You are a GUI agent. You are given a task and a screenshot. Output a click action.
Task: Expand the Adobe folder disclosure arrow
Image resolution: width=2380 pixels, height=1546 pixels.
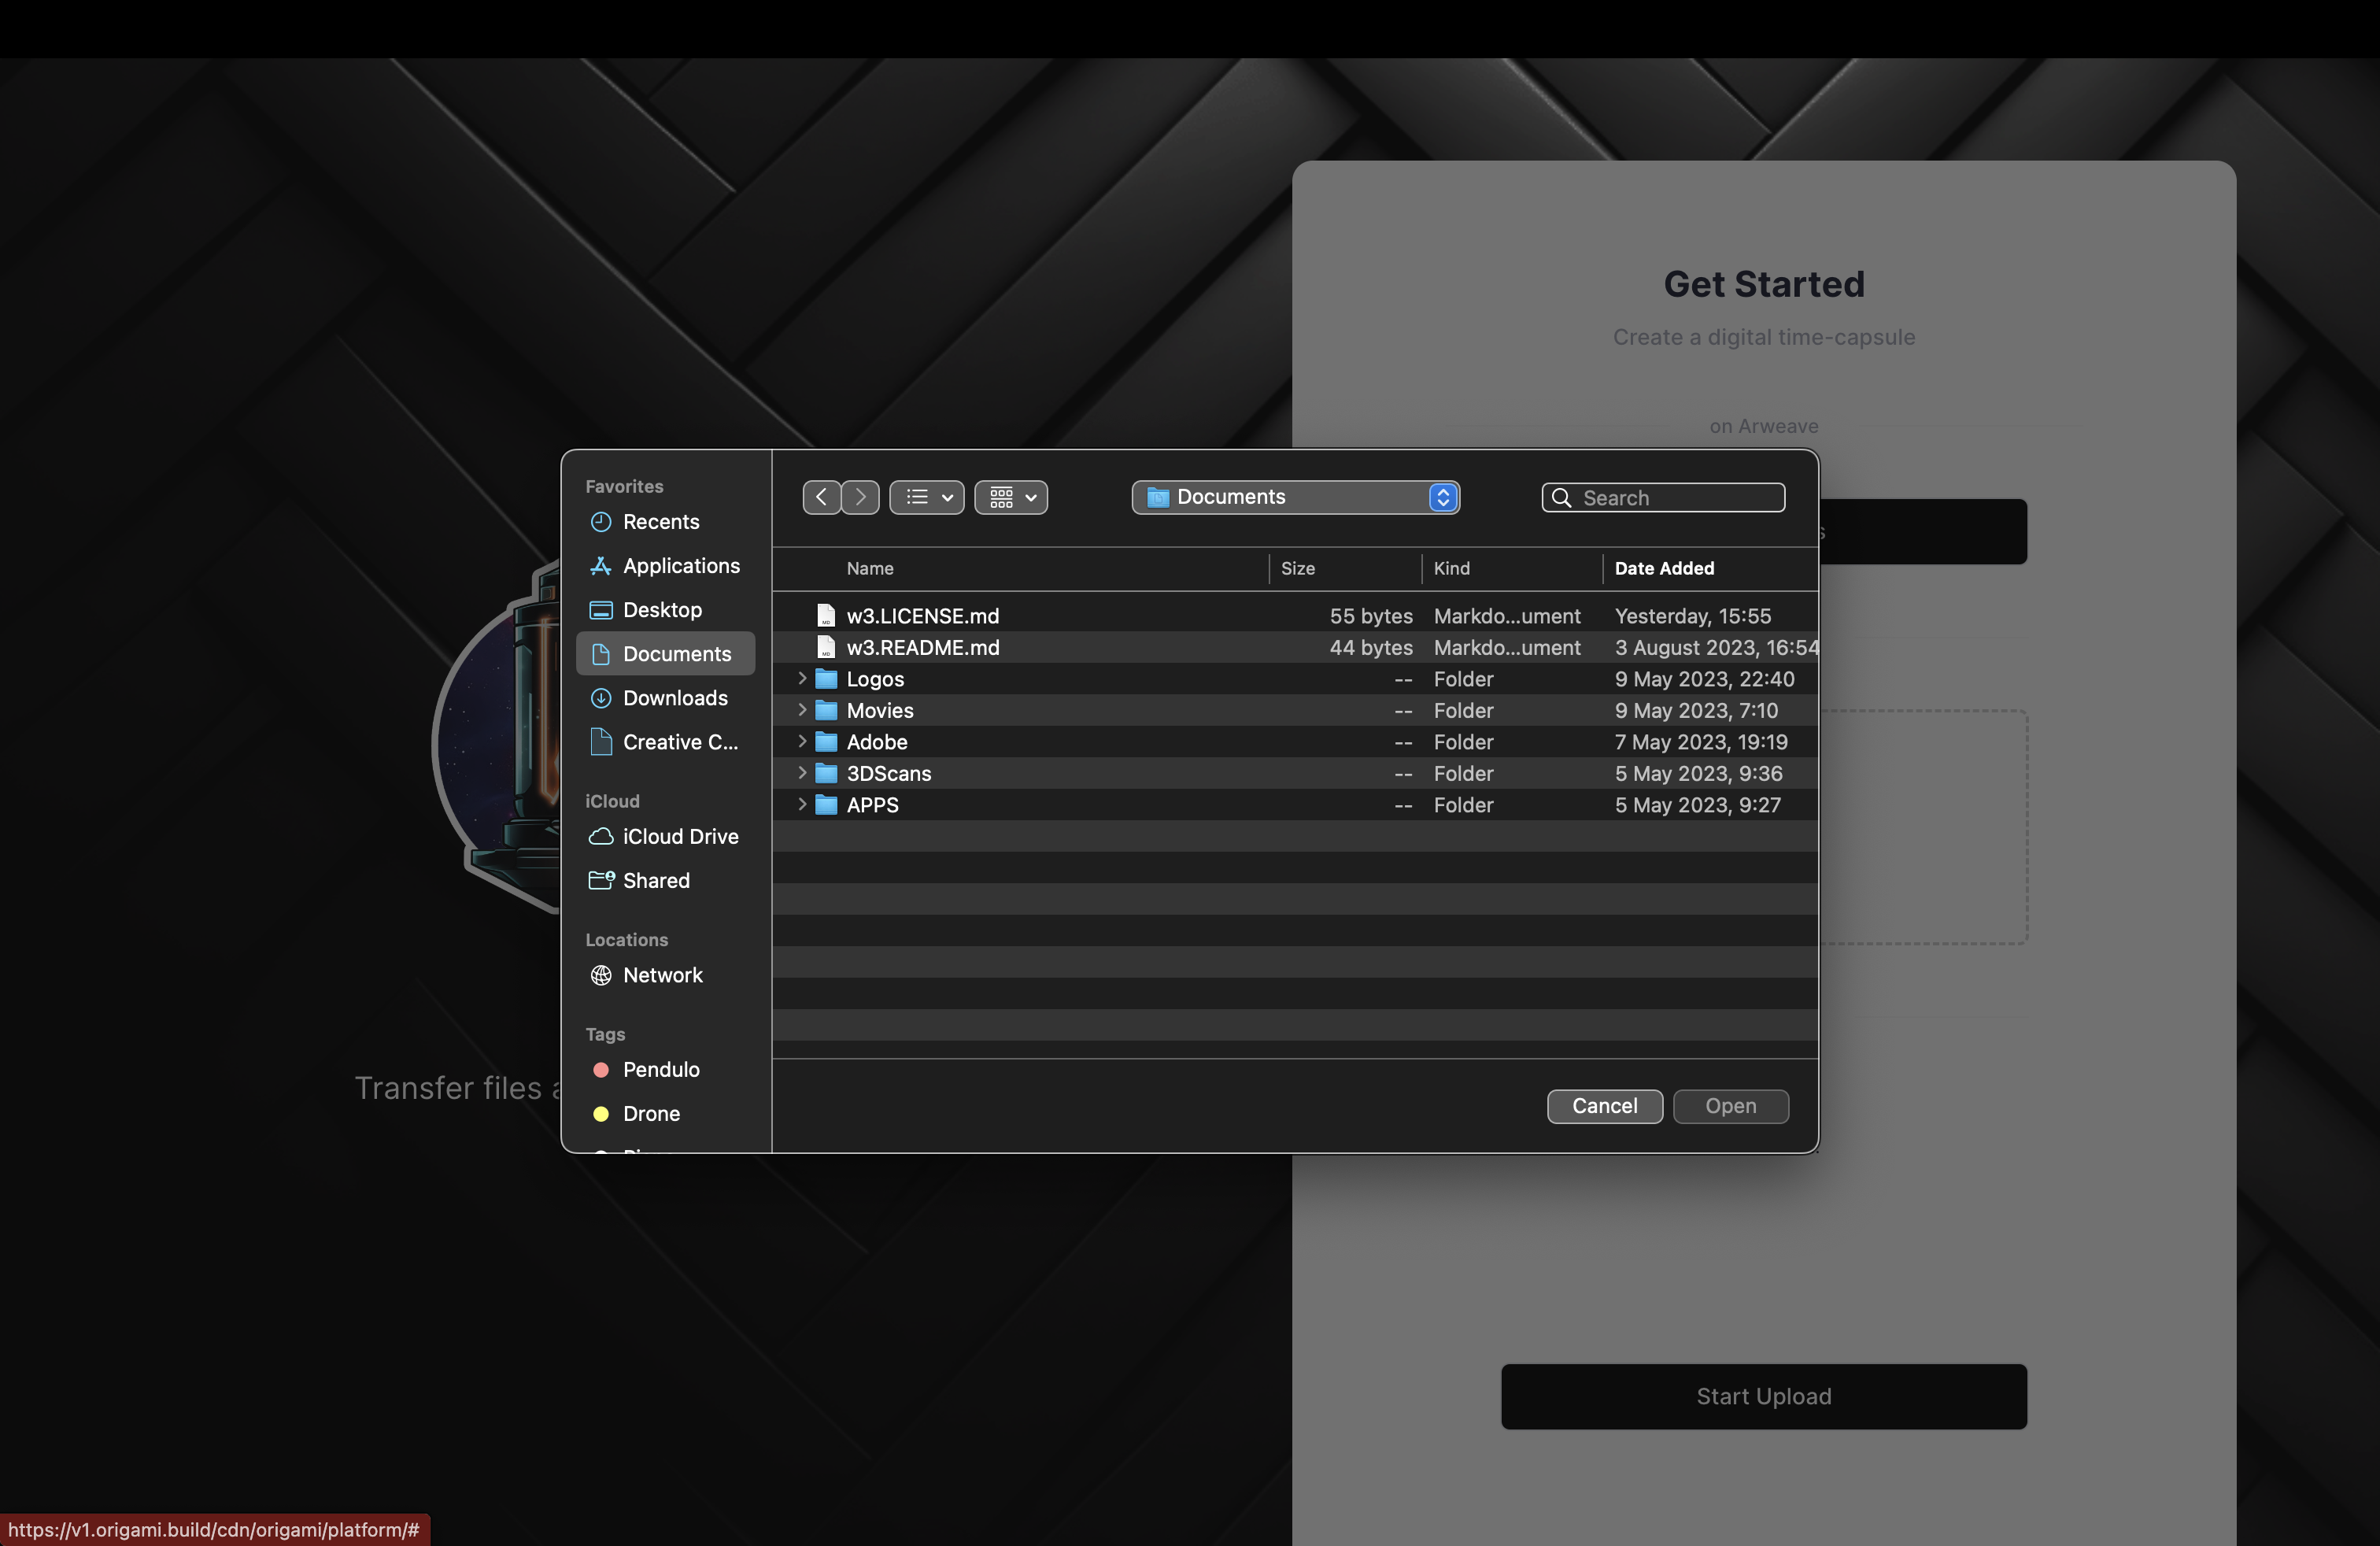pos(802,741)
